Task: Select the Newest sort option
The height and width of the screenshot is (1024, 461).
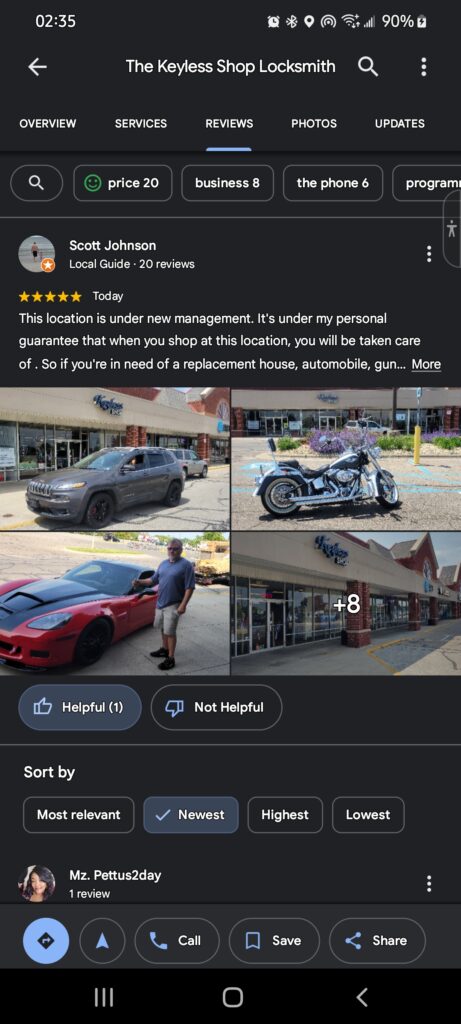Action: (x=191, y=814)
